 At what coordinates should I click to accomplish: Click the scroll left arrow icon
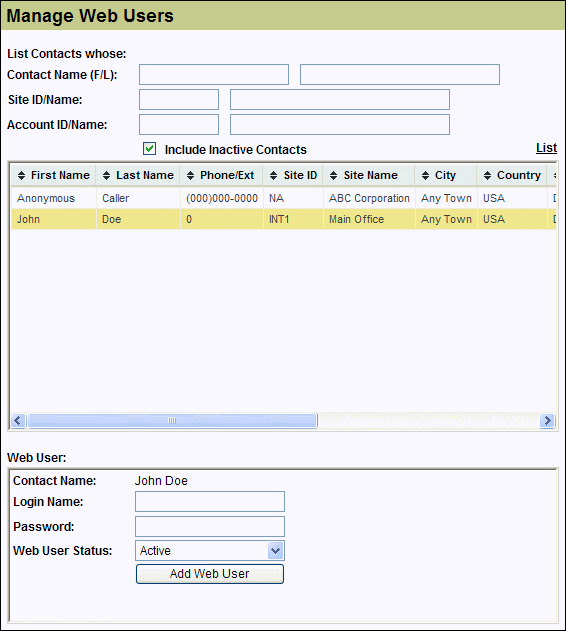click(x=18, y=421)
